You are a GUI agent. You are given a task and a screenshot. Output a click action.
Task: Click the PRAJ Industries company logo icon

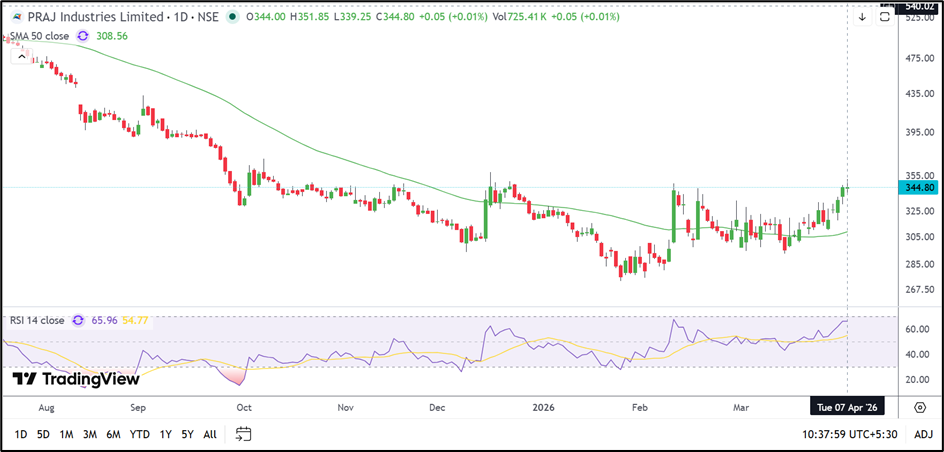coord(15,17)
